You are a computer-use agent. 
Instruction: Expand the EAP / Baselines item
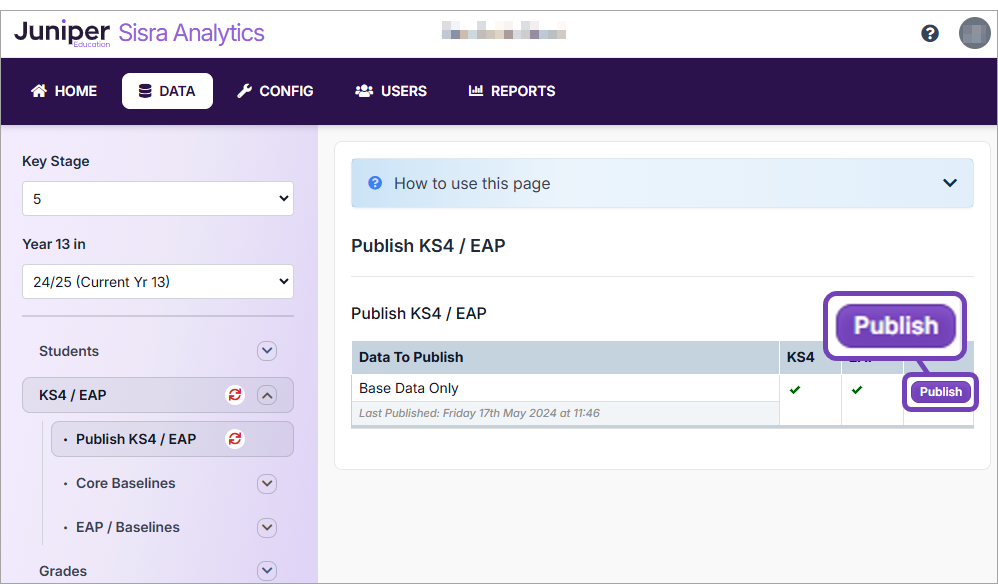pos(266,527)
